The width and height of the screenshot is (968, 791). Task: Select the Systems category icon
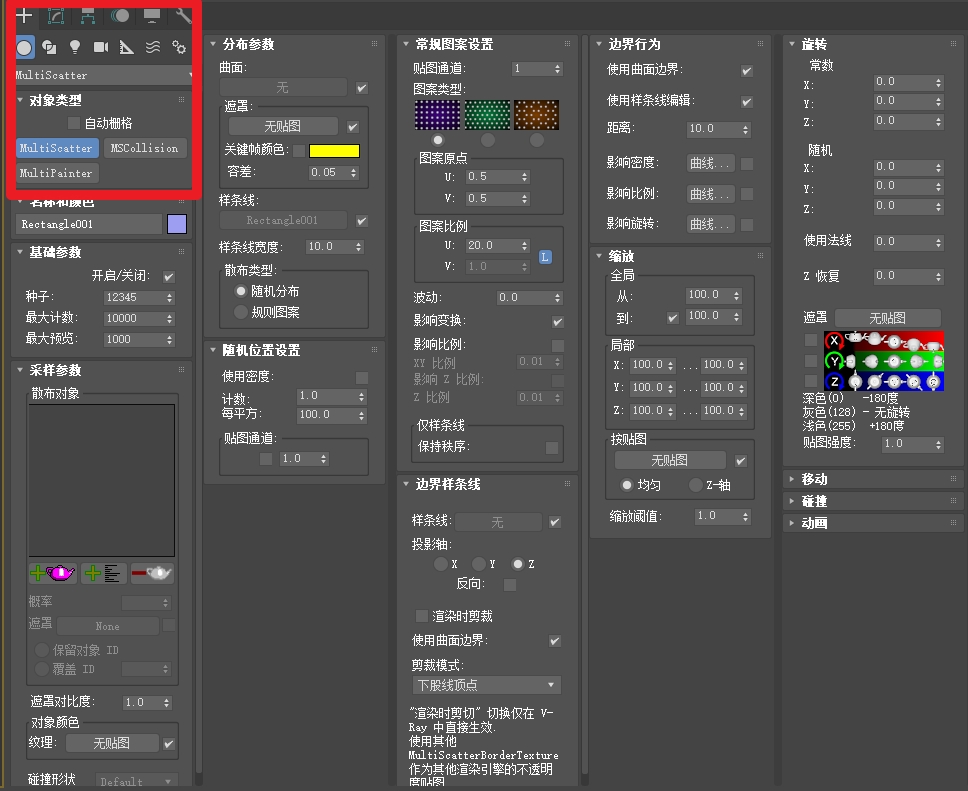[x=178, y=47]
